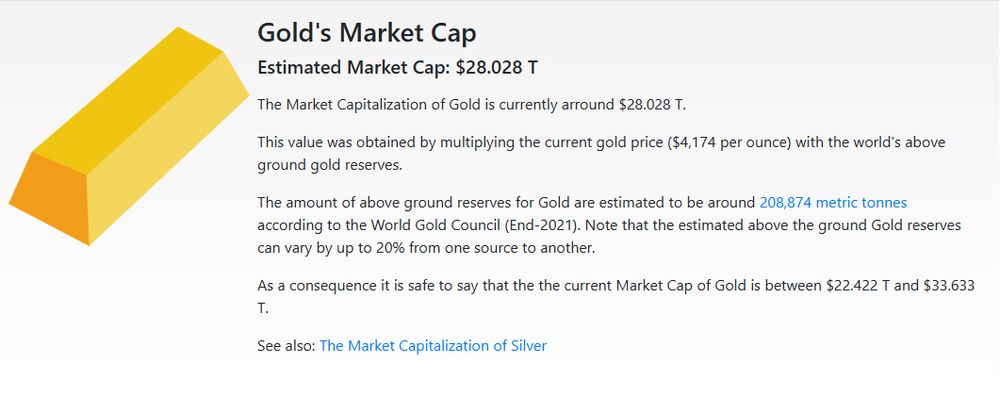Click the 'from one source to another' text

[x=502, y=248]
